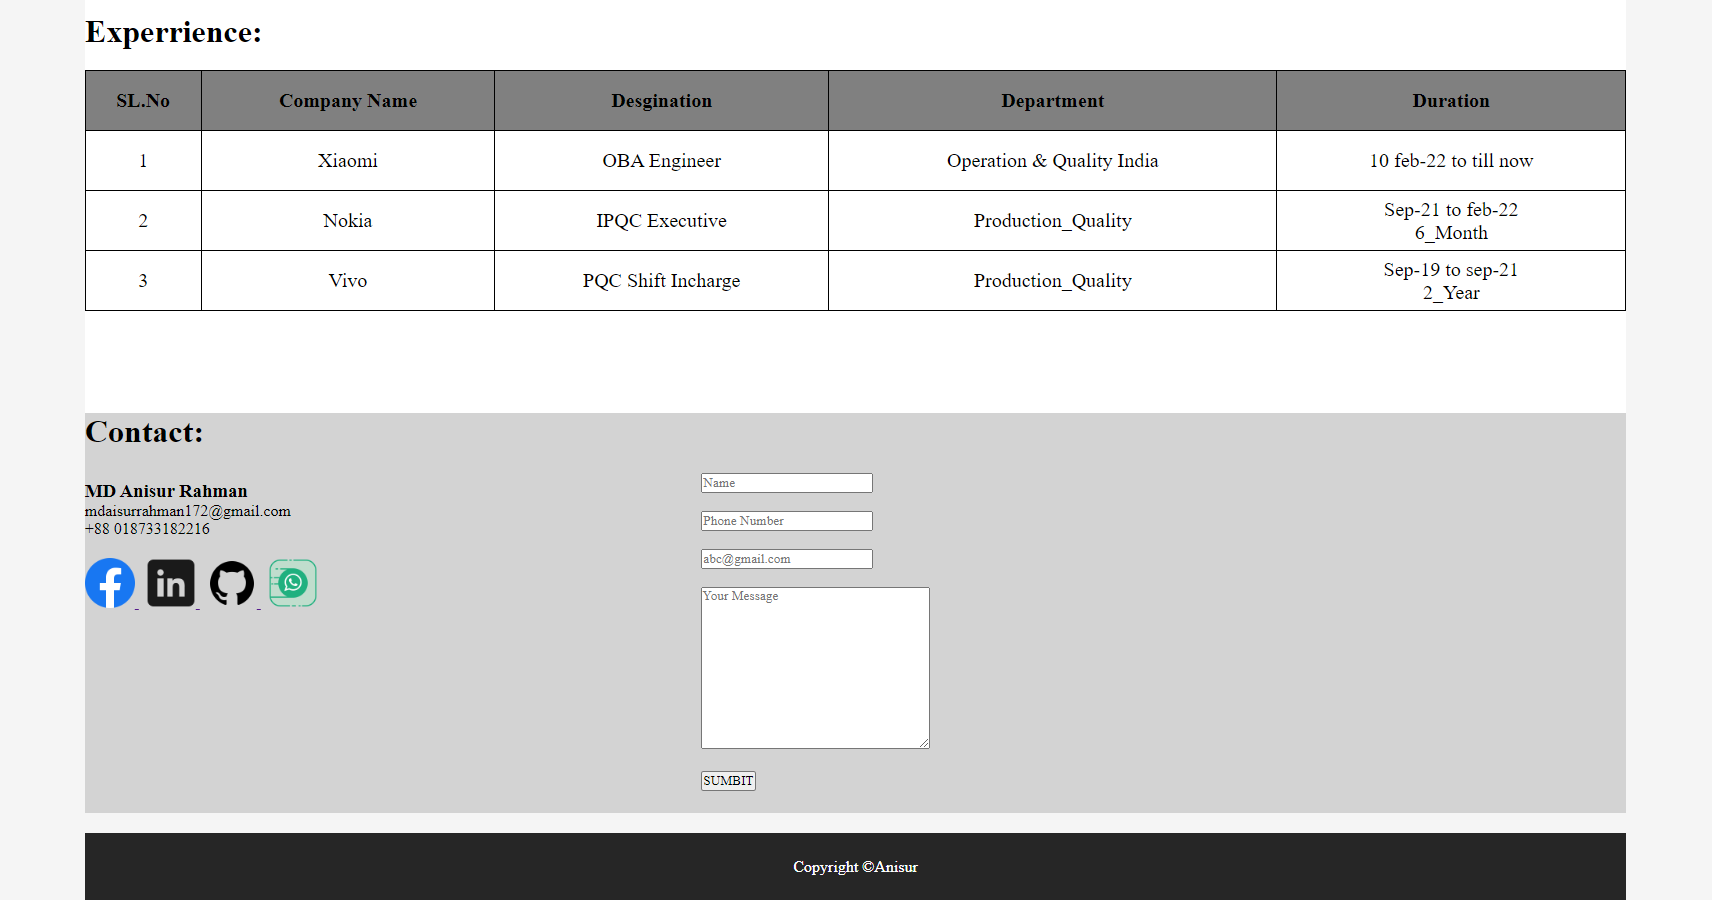Image resolution: width=1727 pixels, height=900 pixels.
Task: Click the Your Message text area
Action: coord(815,668)
